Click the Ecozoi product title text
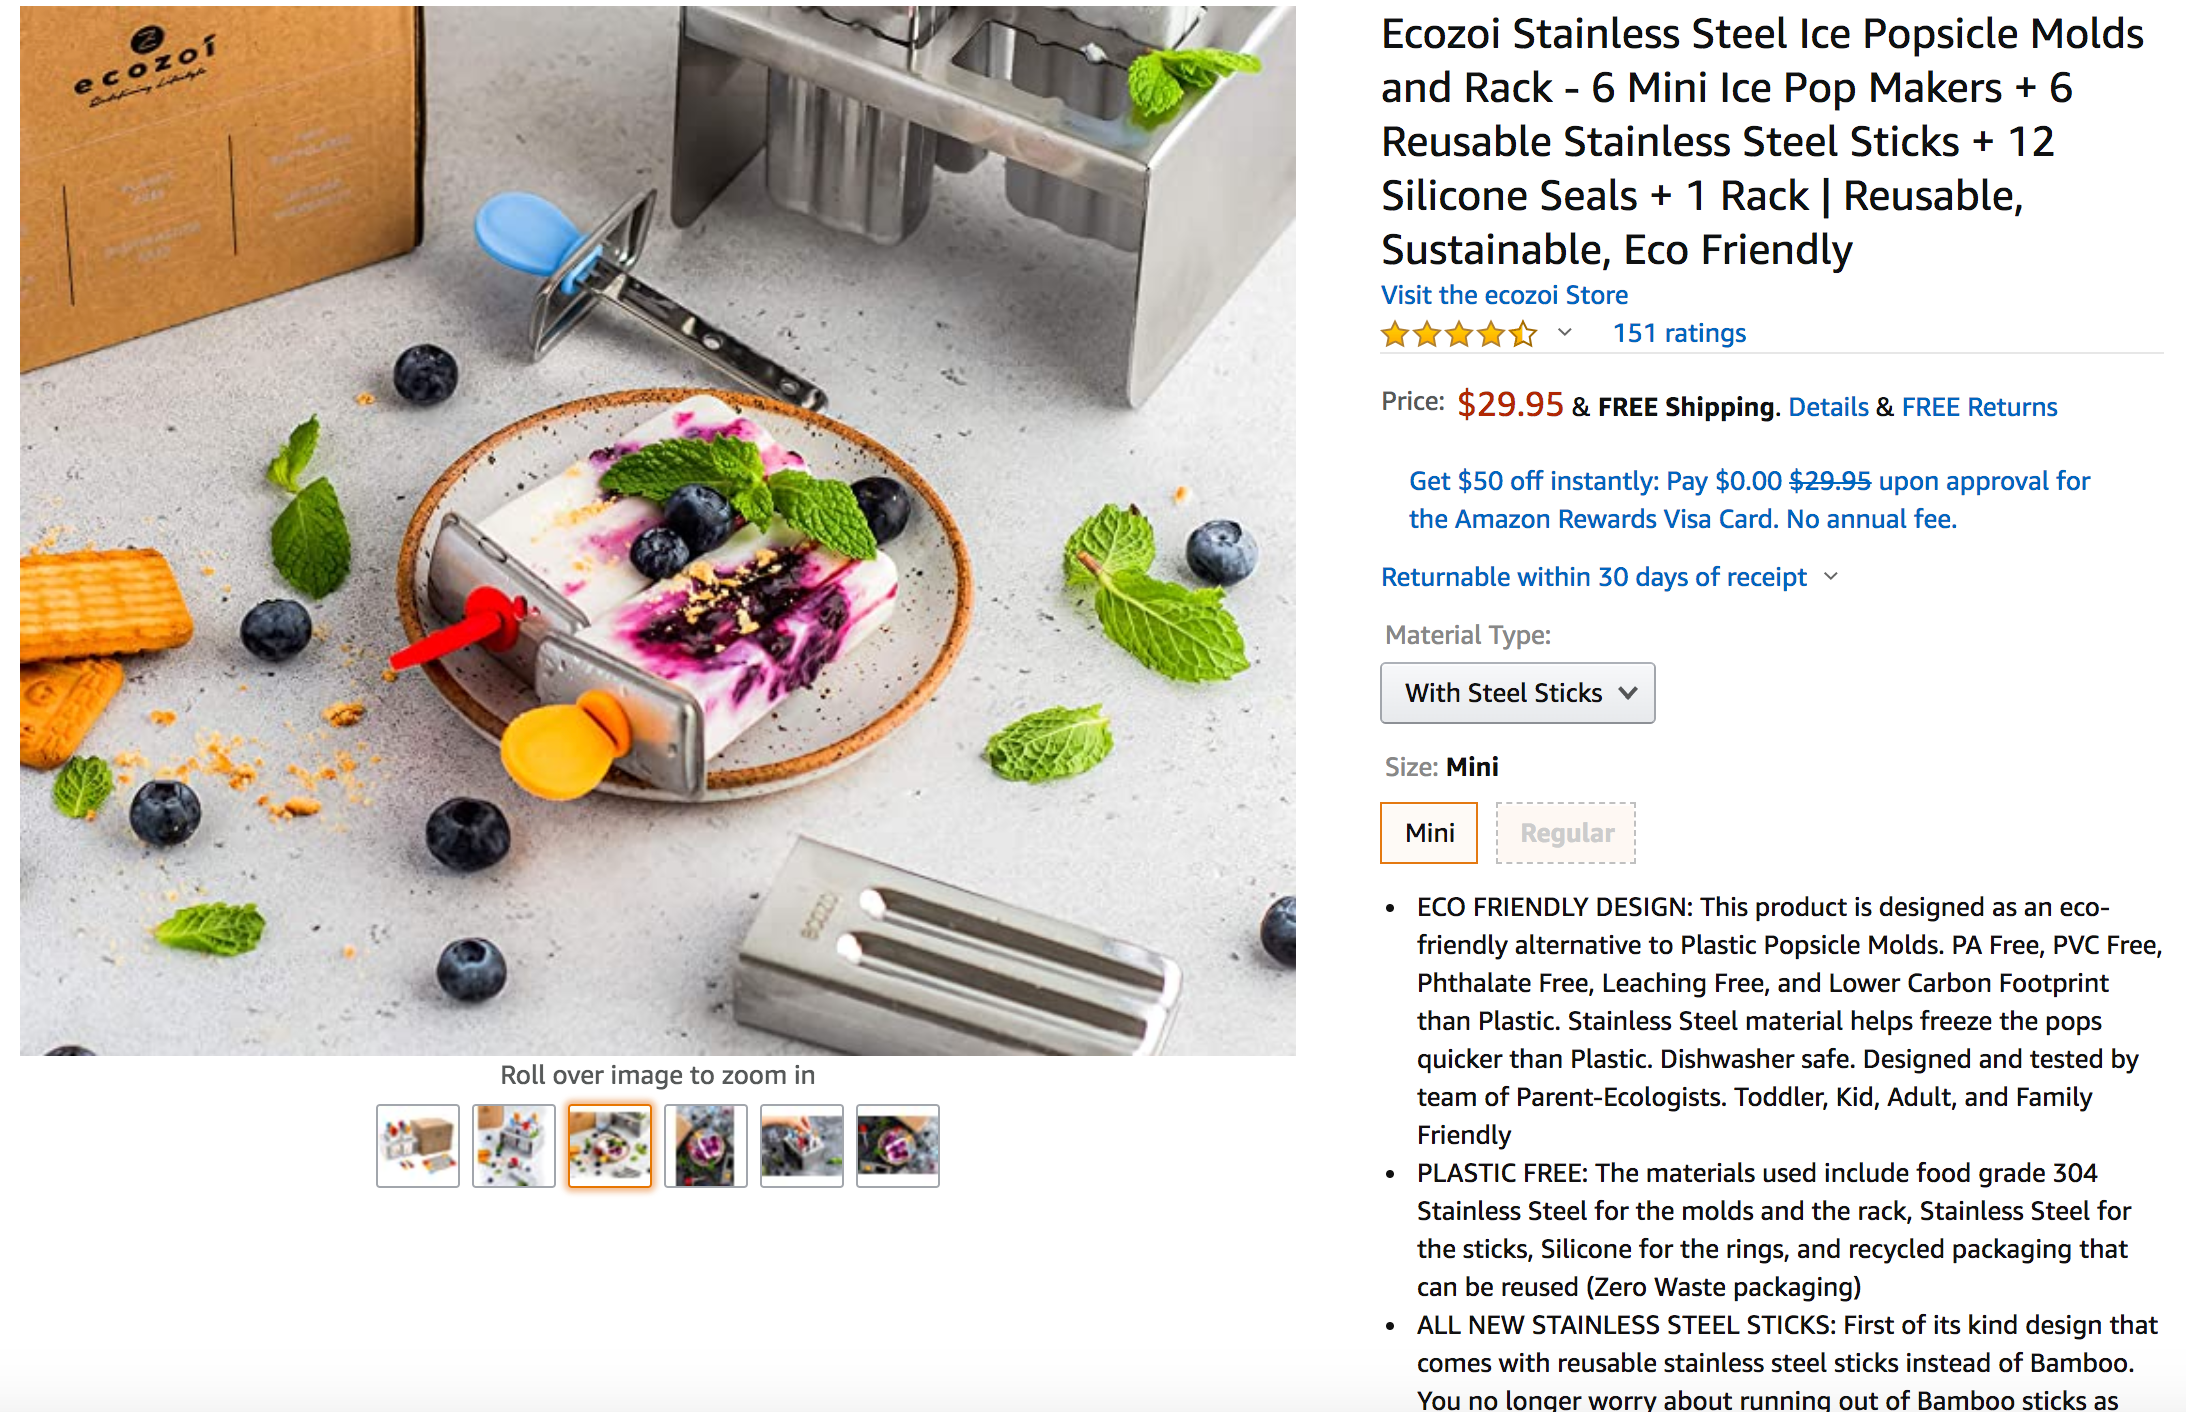The width and height of the screenshot is (2186, 1412). (x=1762, y=141)
